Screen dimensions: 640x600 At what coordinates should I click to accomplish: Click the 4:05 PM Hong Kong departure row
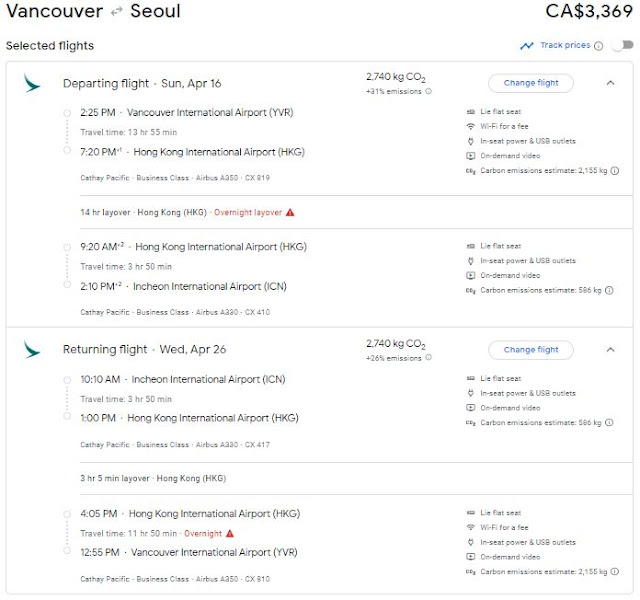[190, 514]
